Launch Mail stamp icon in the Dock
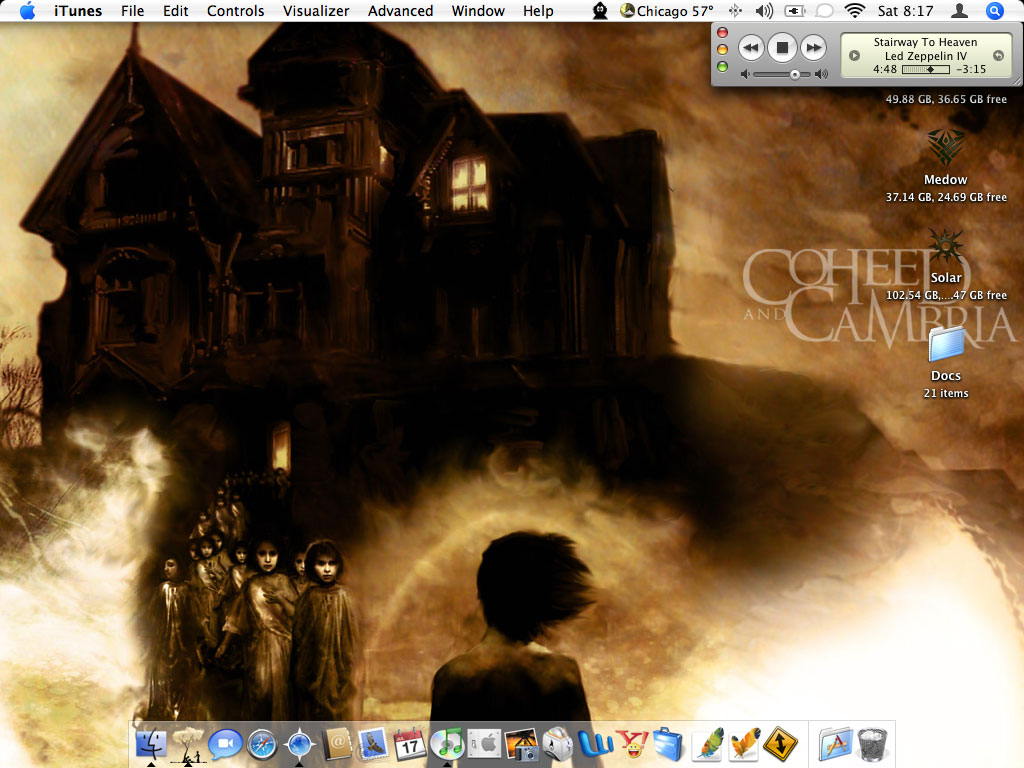 (373, 744)
